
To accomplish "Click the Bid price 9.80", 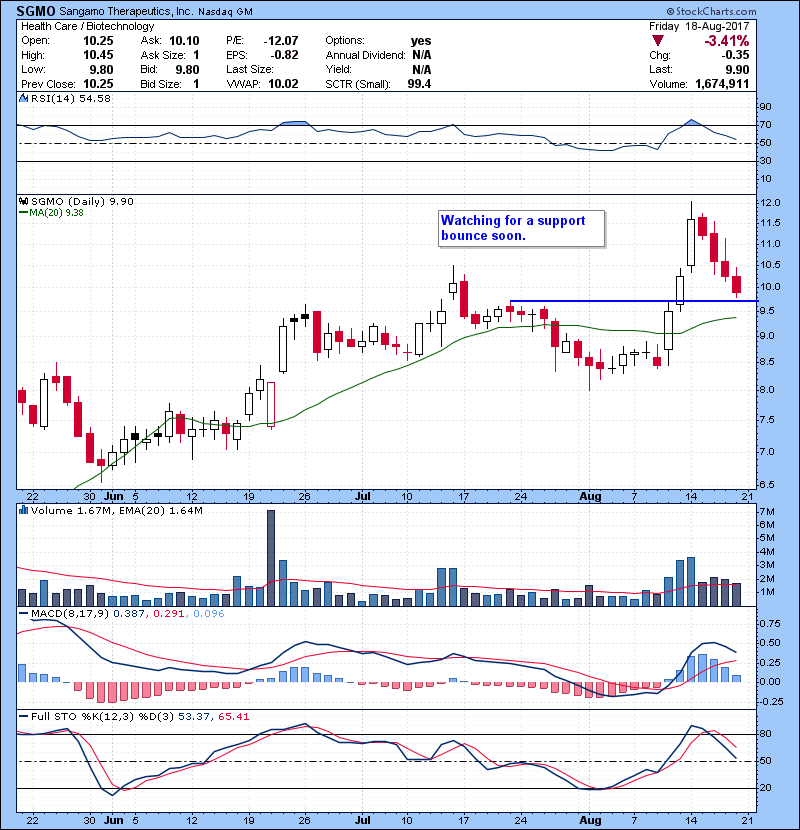I will coord(187,69).
